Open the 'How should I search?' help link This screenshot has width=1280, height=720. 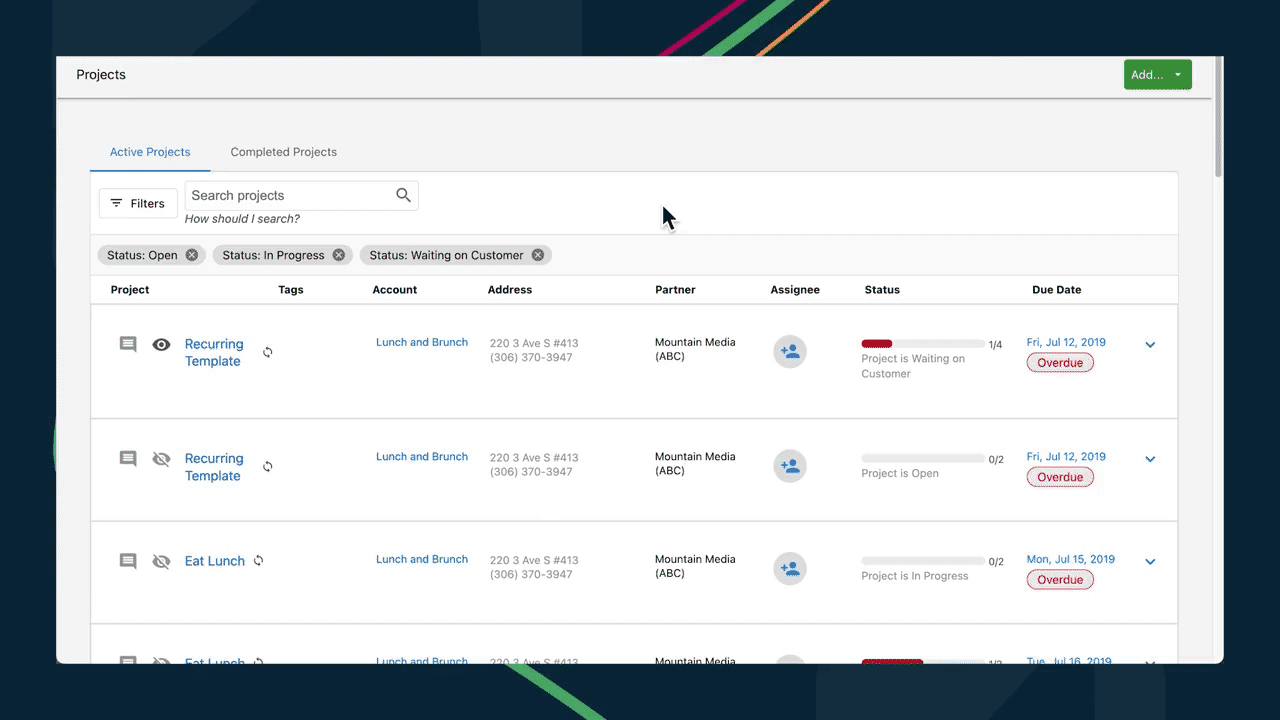point(242,218)
